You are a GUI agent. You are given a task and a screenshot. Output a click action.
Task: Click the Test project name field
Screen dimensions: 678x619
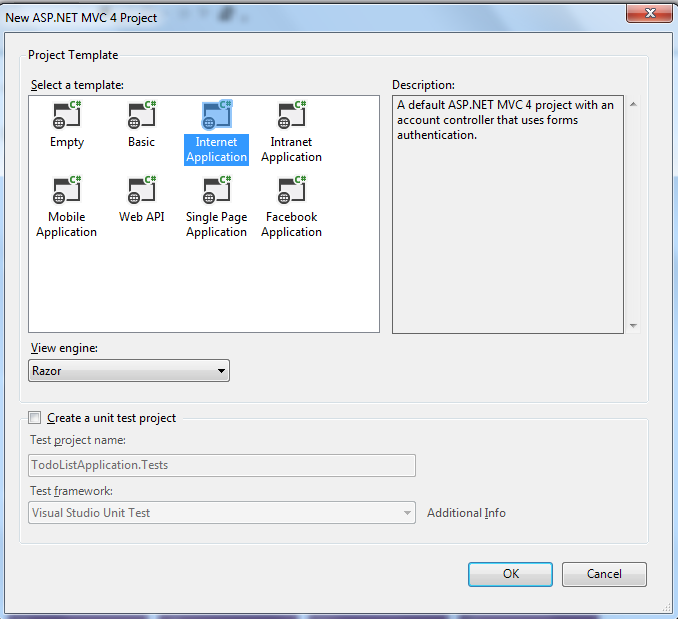pos(222,465)
